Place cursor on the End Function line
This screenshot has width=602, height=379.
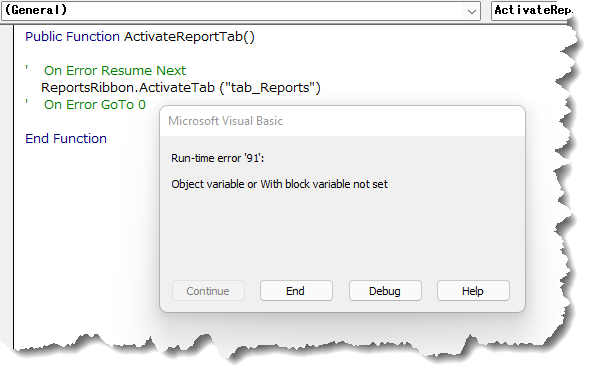(66, 138)
